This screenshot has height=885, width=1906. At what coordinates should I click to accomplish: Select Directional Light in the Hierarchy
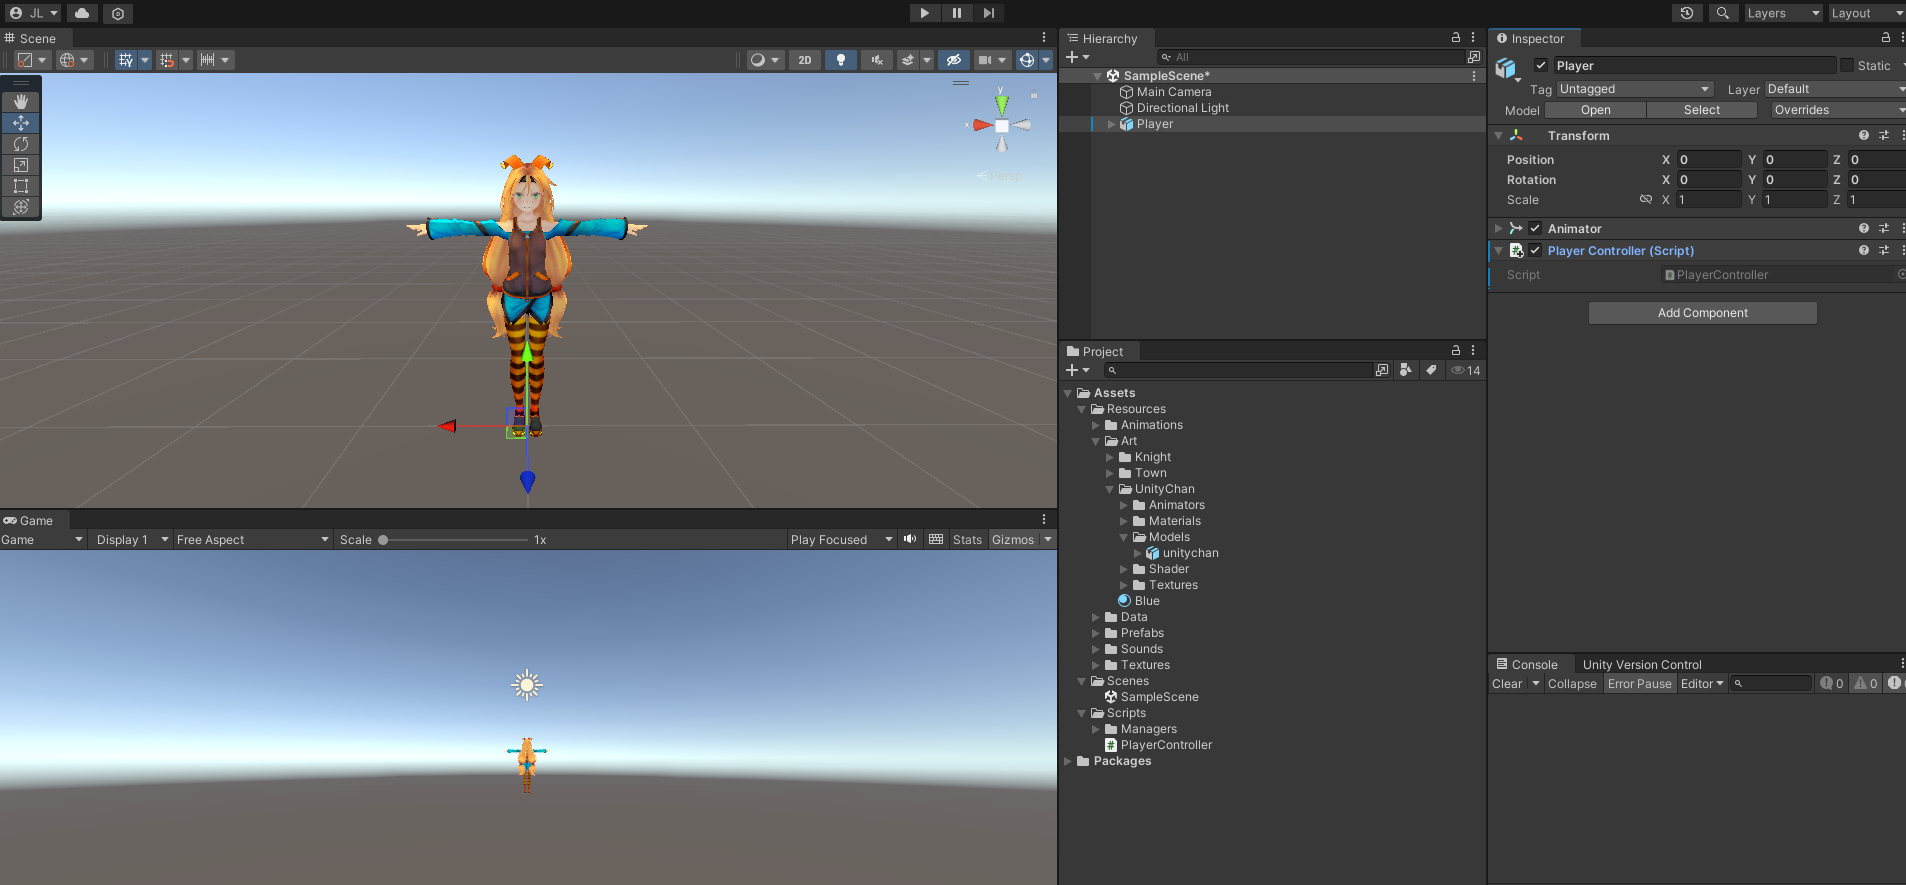tap(1183, 108)
